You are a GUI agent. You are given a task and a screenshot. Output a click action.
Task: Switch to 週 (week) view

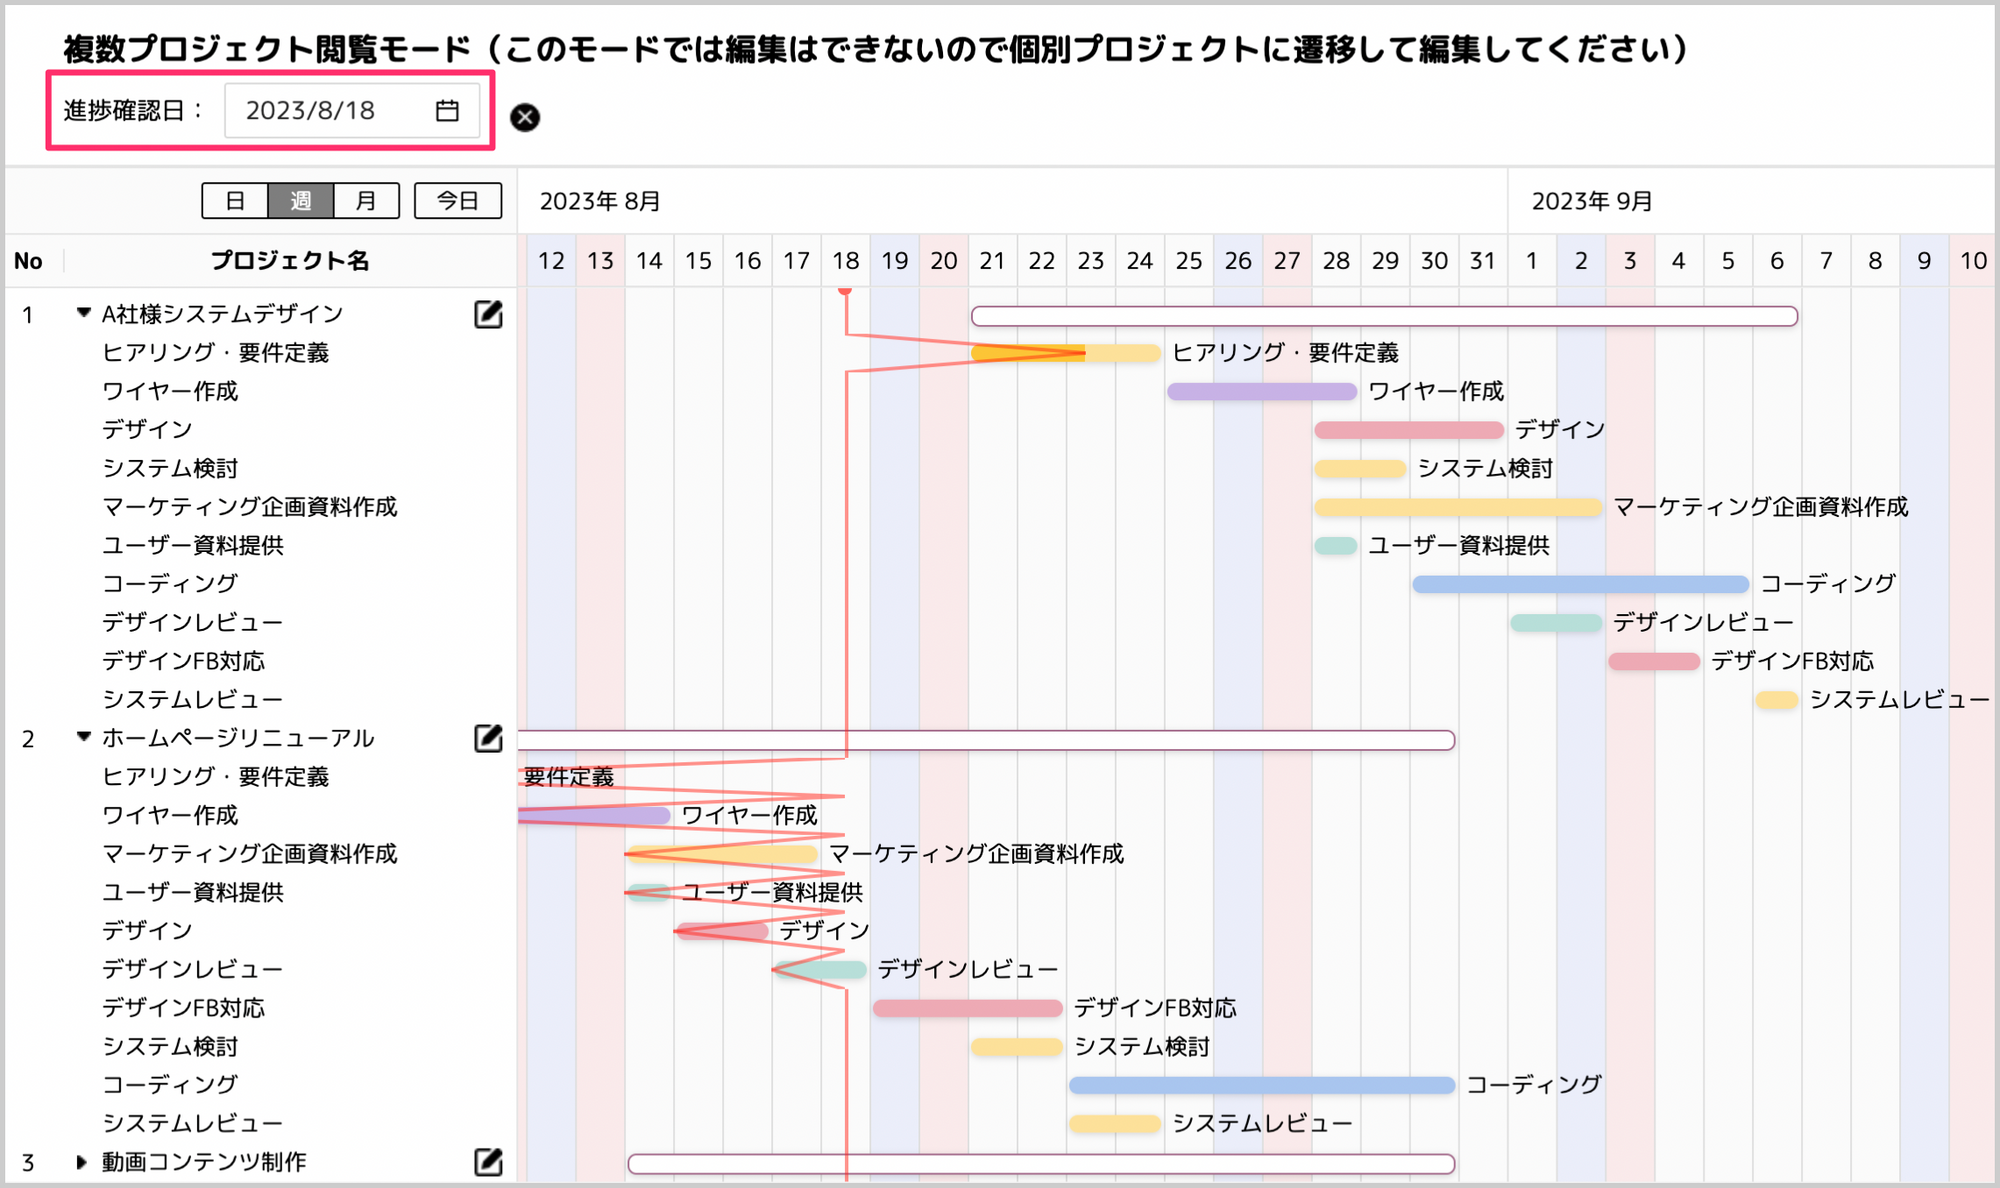click(300, 200)
